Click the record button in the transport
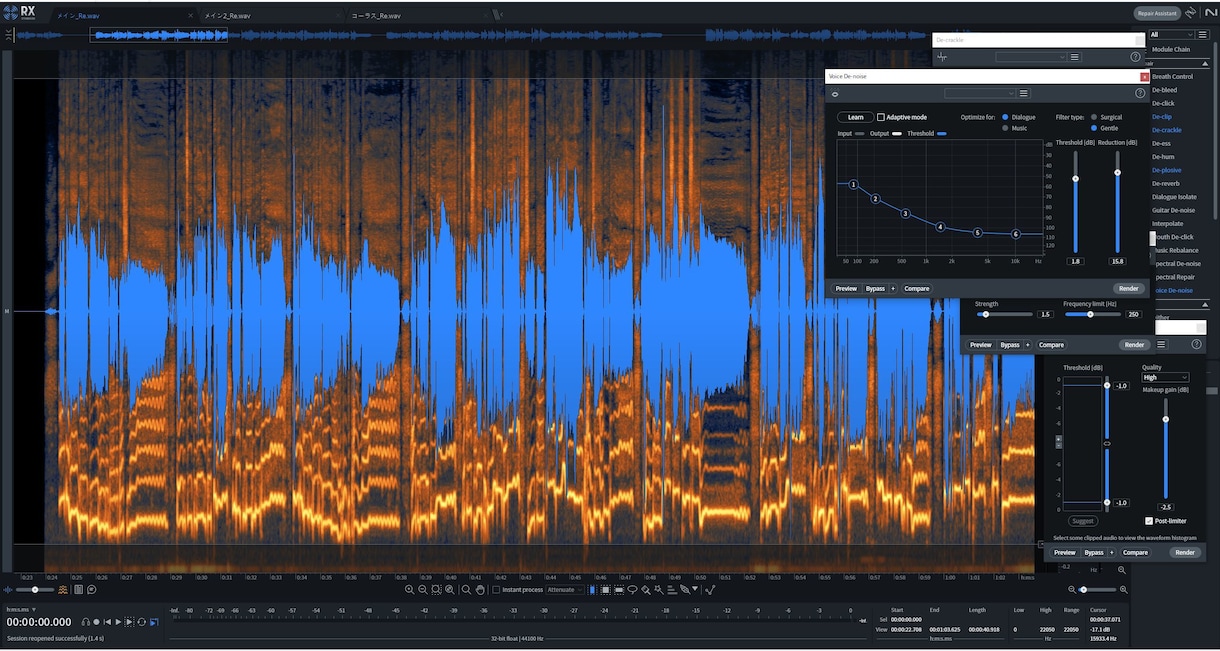 [x=96, y=622]
